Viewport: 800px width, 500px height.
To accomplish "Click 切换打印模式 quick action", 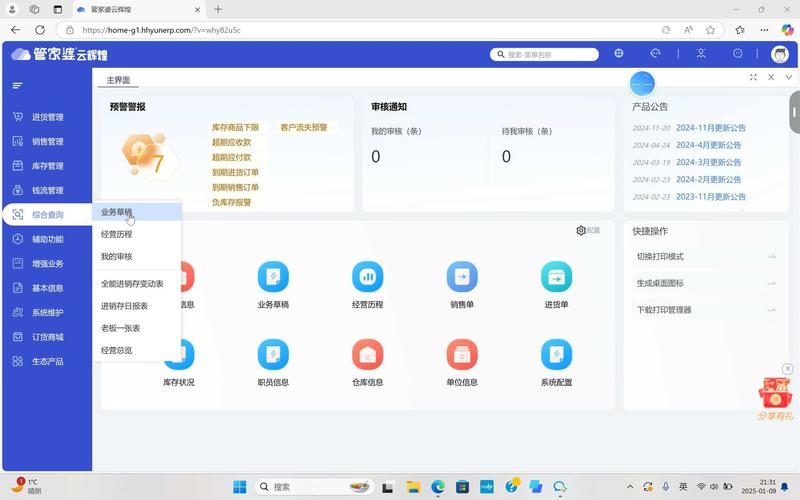I will [x=706, y=257].
